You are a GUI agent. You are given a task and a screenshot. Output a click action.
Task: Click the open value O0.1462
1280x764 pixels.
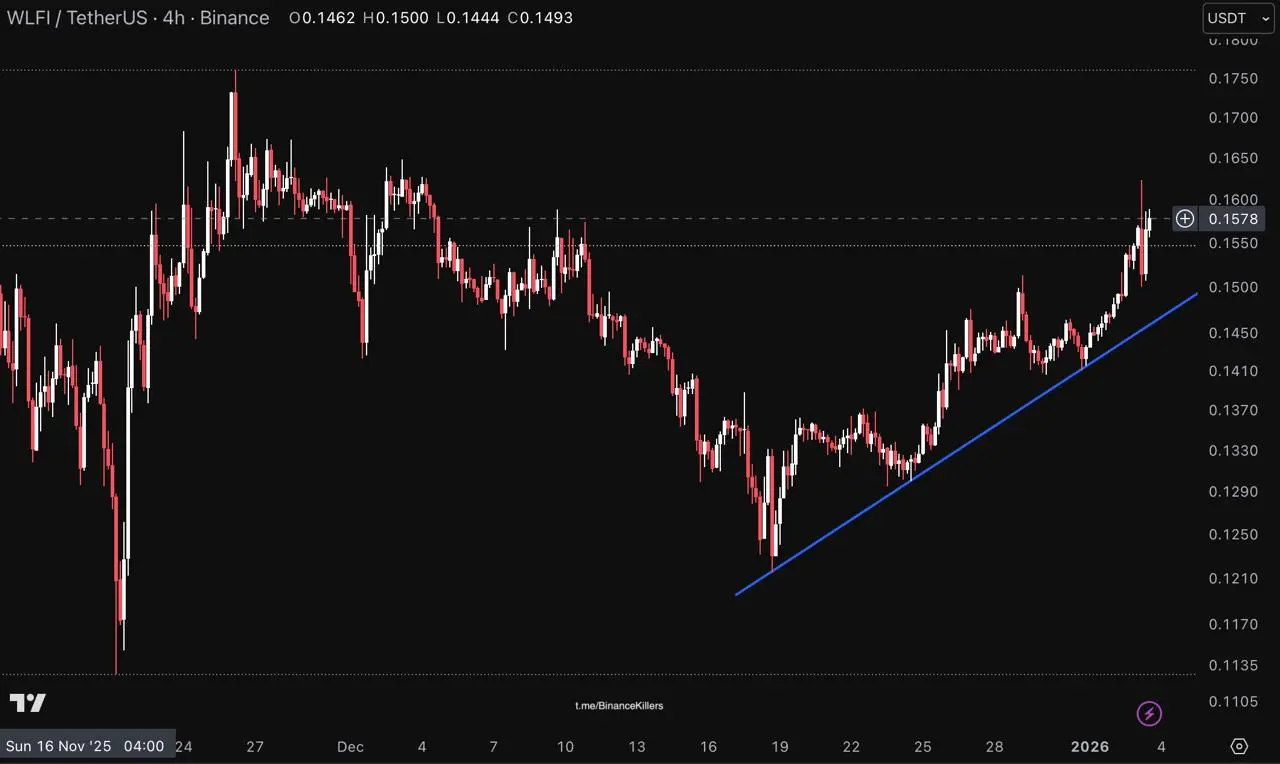click(322, 18)
